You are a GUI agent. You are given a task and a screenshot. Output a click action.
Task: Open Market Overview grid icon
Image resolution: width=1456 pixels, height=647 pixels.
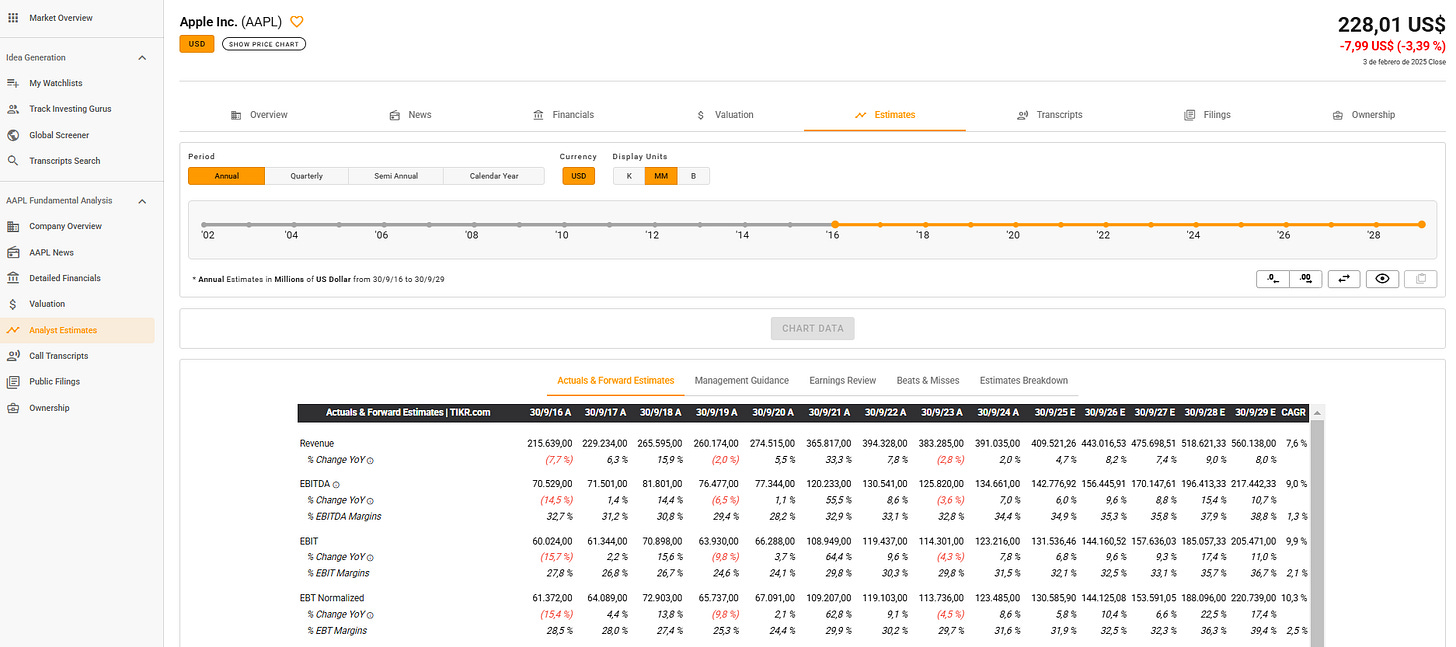[x=12, y=18]
